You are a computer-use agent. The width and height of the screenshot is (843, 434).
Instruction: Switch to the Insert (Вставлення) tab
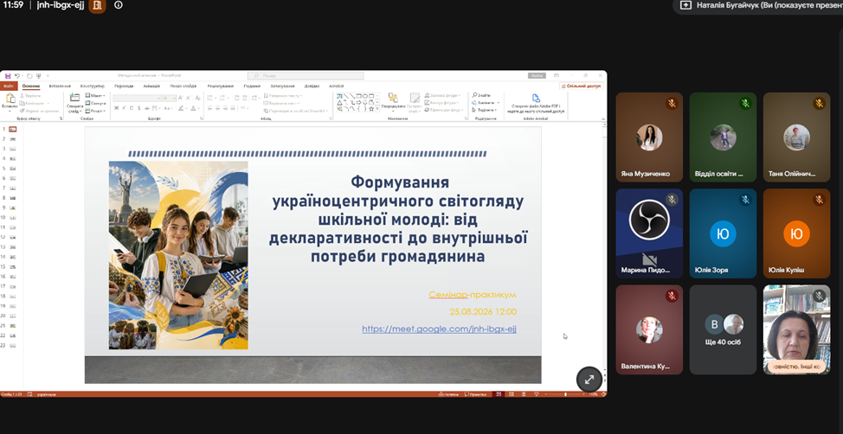[60, 86]
